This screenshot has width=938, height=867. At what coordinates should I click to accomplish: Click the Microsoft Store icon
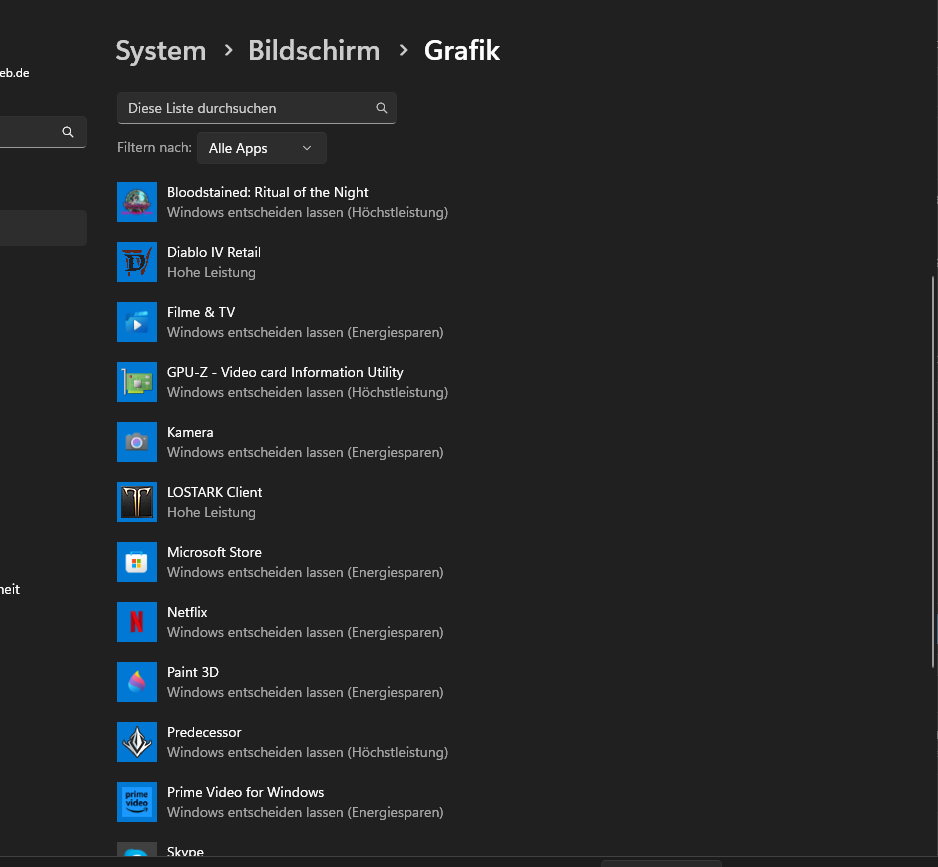tap(137, 562)
